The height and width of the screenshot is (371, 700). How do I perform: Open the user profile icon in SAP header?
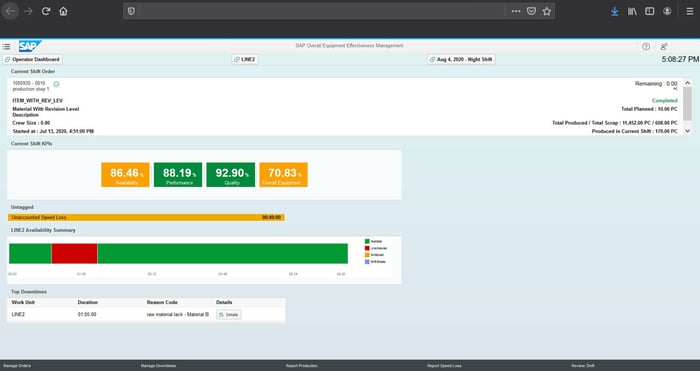664,46
